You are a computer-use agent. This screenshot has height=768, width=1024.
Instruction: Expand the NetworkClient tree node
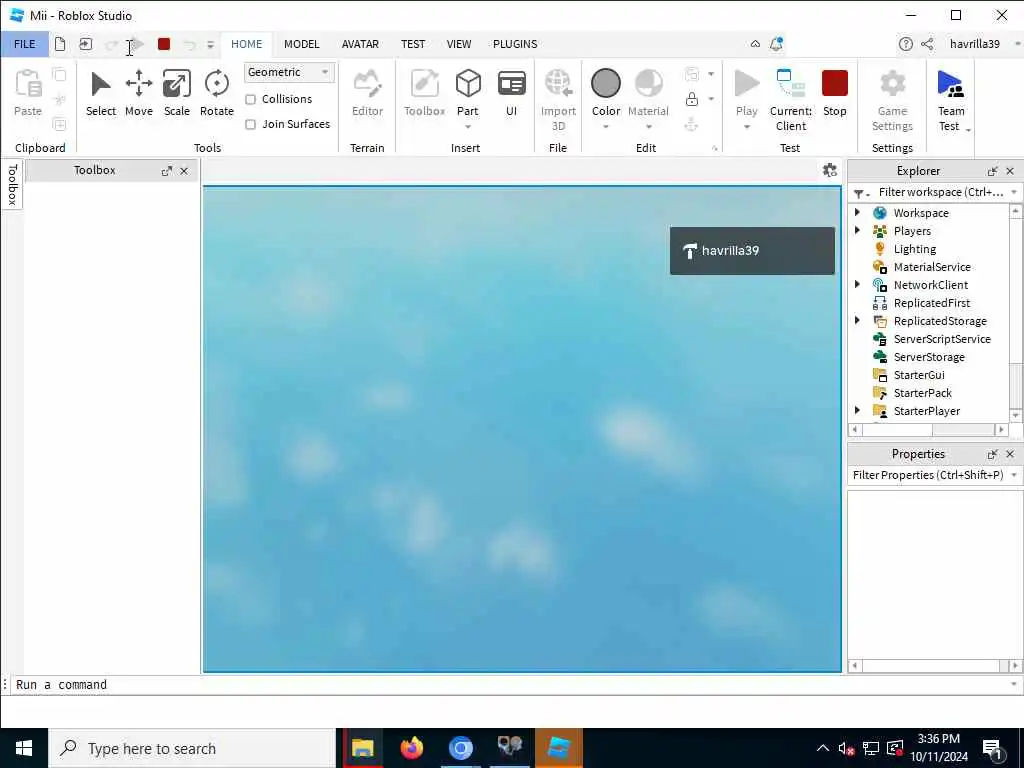tap(857, 284)
